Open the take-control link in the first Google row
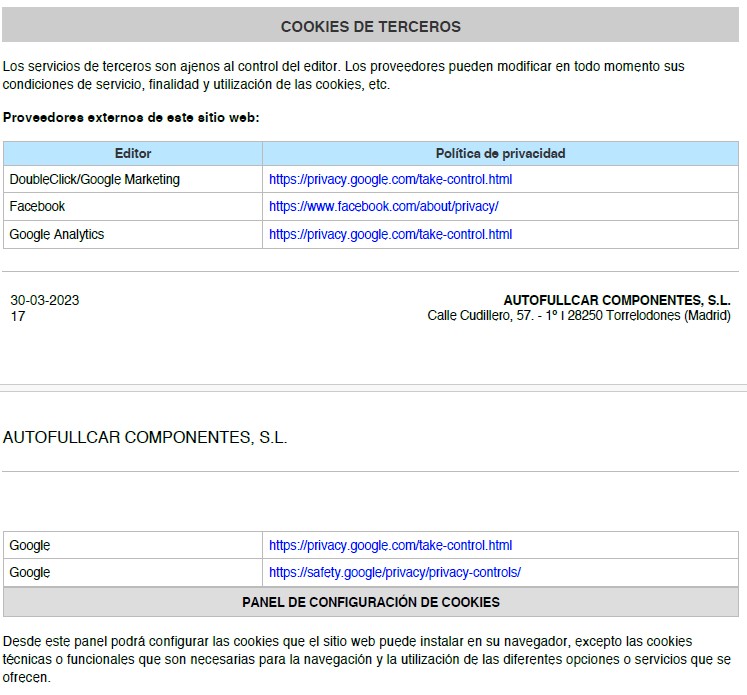The height and width of the screenshot is (695, 747). (x=390, y=545)
